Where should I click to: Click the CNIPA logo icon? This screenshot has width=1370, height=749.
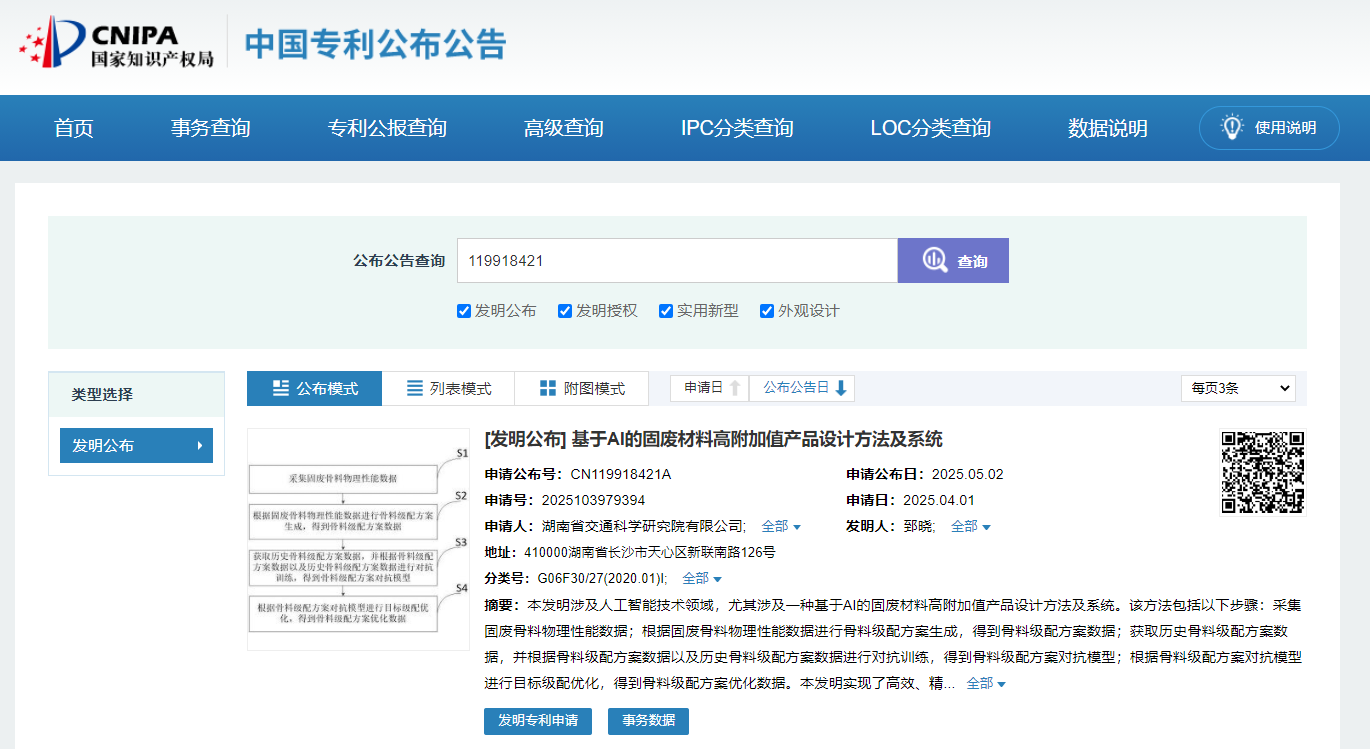pos(52,42)
